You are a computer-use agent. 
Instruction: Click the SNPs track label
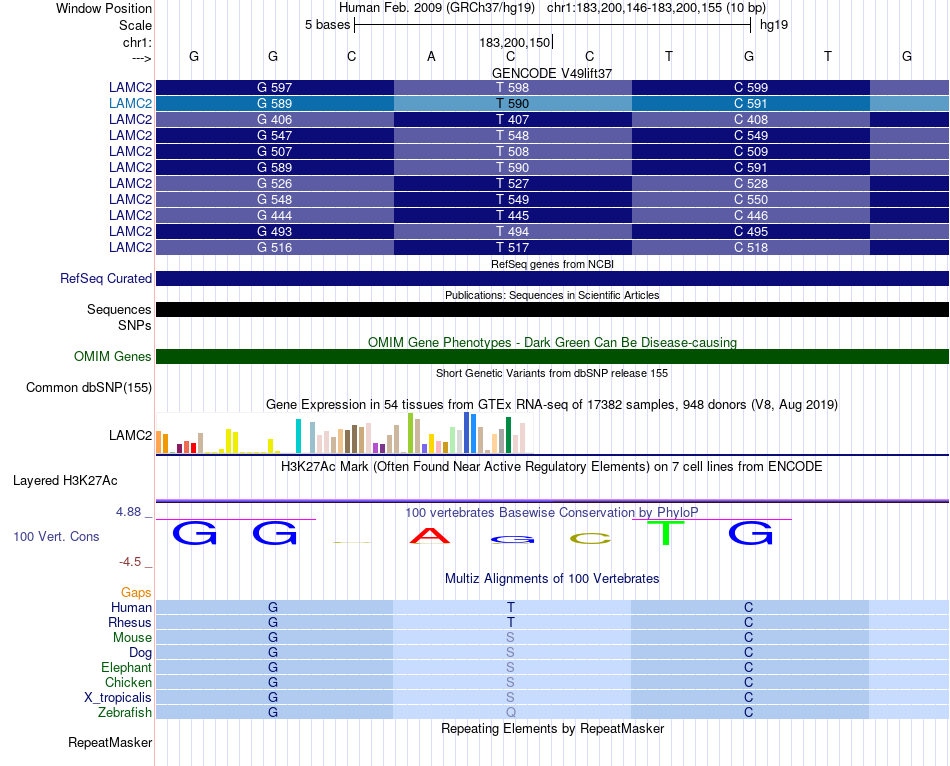[135, 325]
